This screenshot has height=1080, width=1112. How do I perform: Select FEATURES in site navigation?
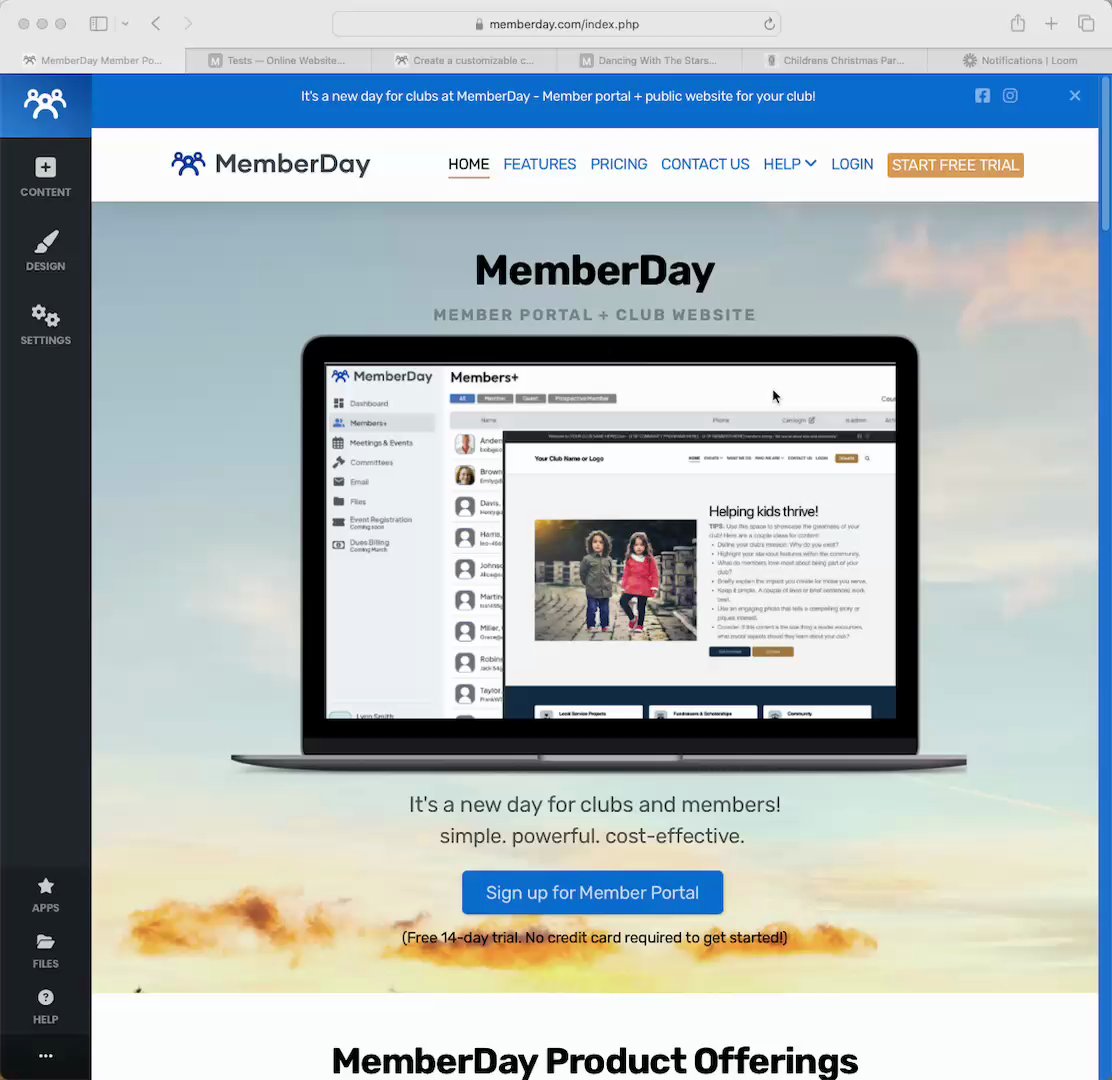[540, 165]
